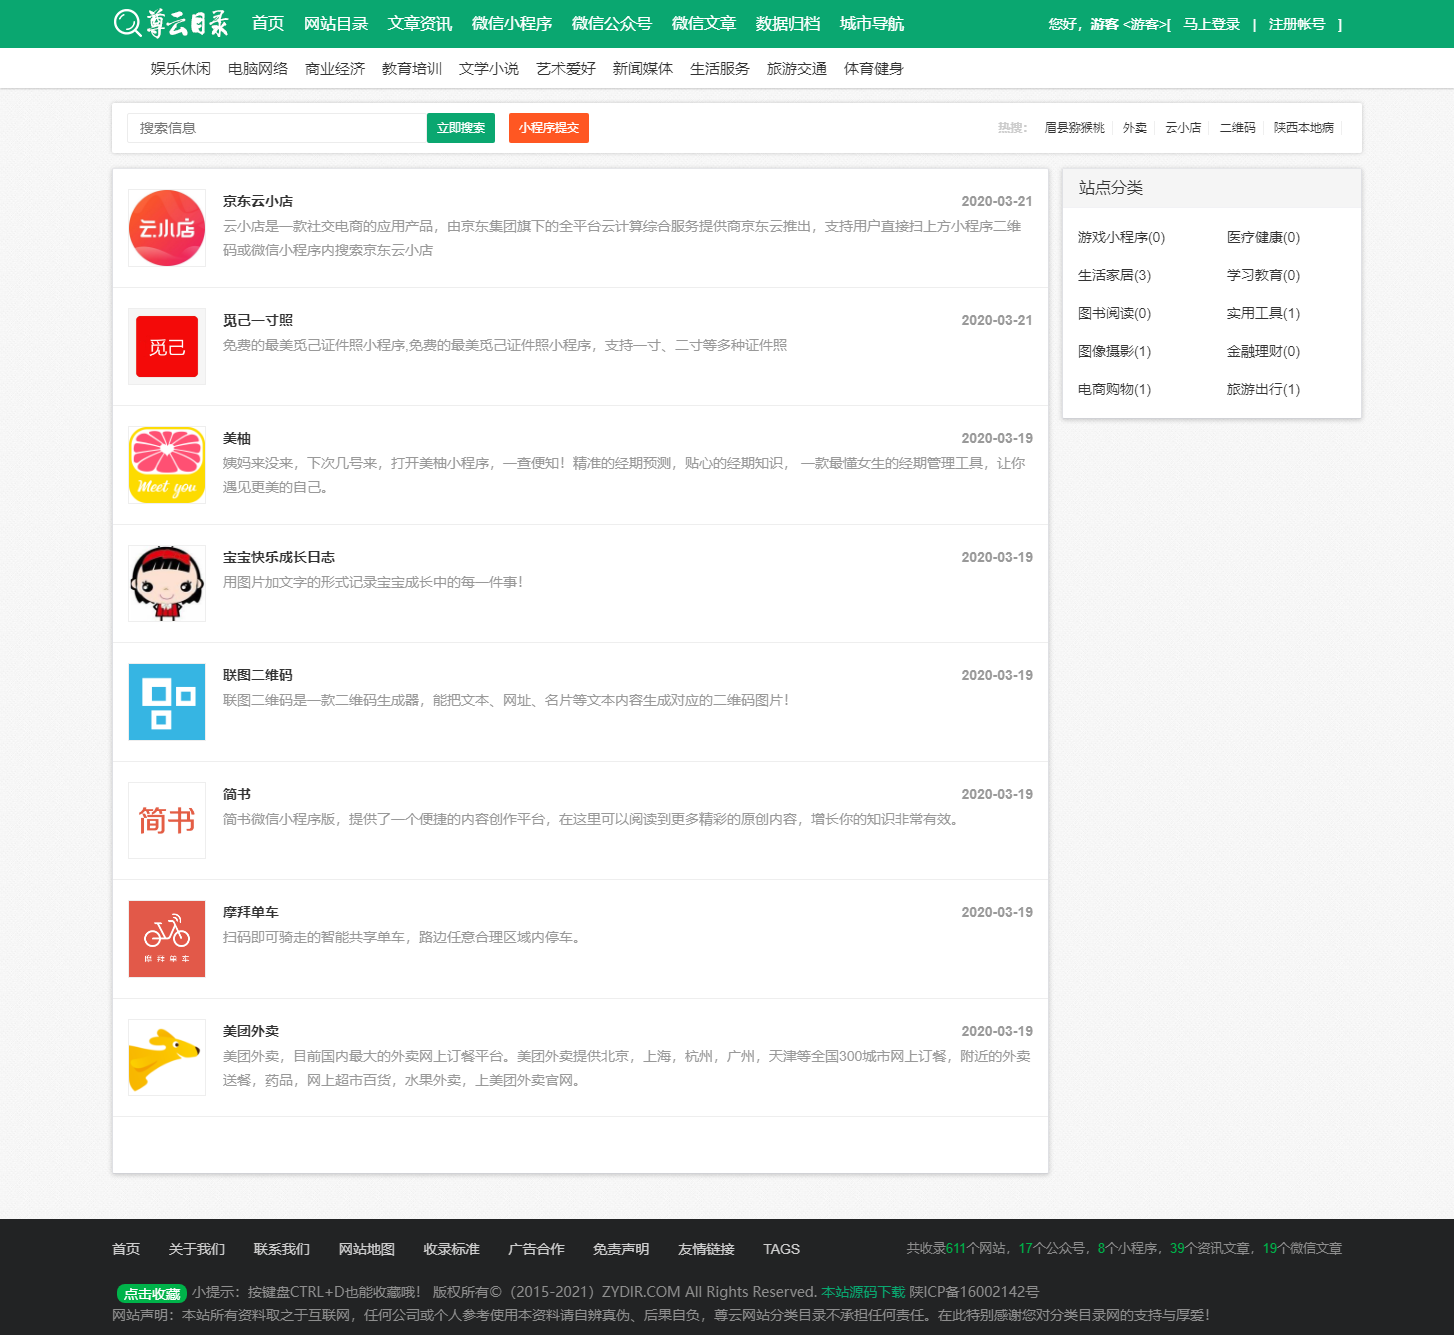Open 文章资讯 menu item
1454x1335 pixels.
coord(420,23)
